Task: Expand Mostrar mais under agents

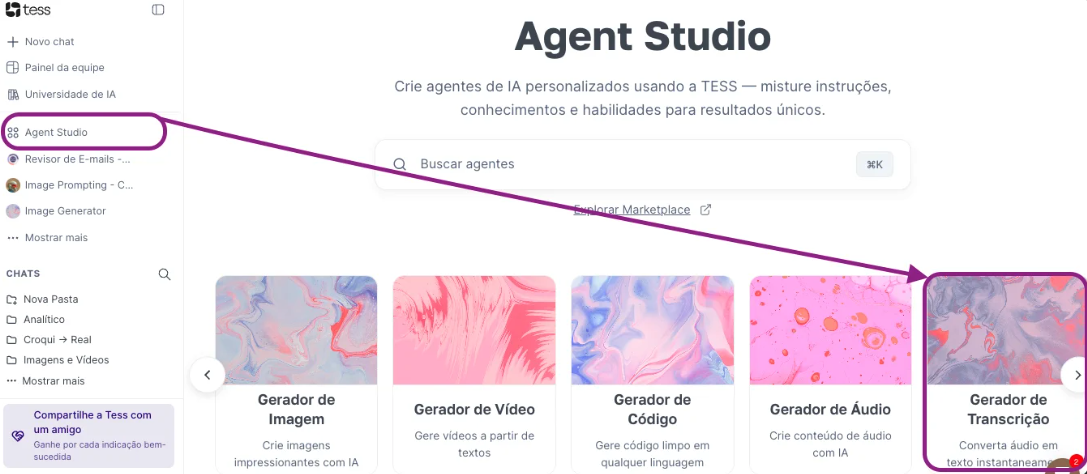Action: tap(47, 237)
